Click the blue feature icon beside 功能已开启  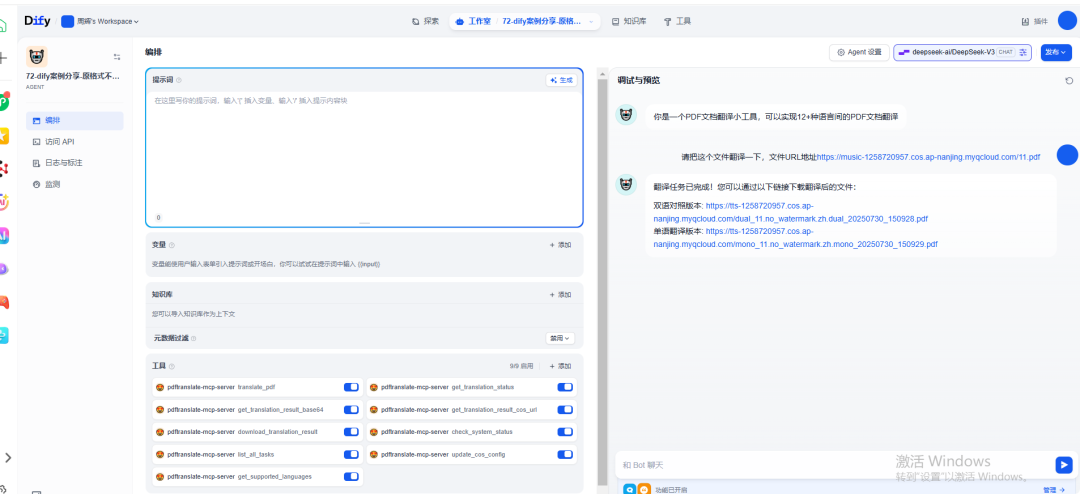pyautogui.click(x=630, y=489)
